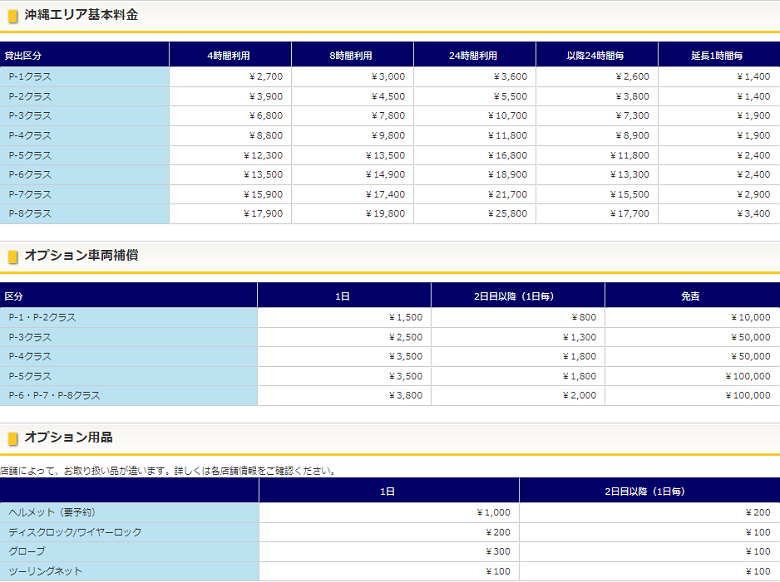Click the 貸出区分 header cell
Viewport: 780px width, 582px height.
pyautogui.click(x=23, y=55)
